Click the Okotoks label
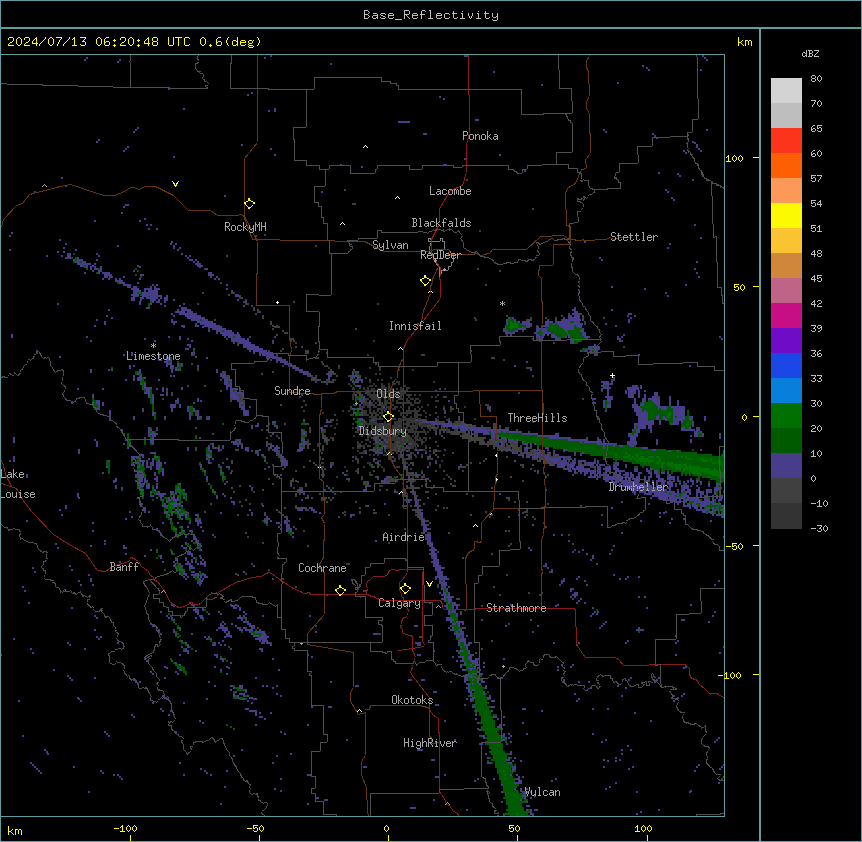The width and height of the screenshot is (862, 842). [412, 700]
